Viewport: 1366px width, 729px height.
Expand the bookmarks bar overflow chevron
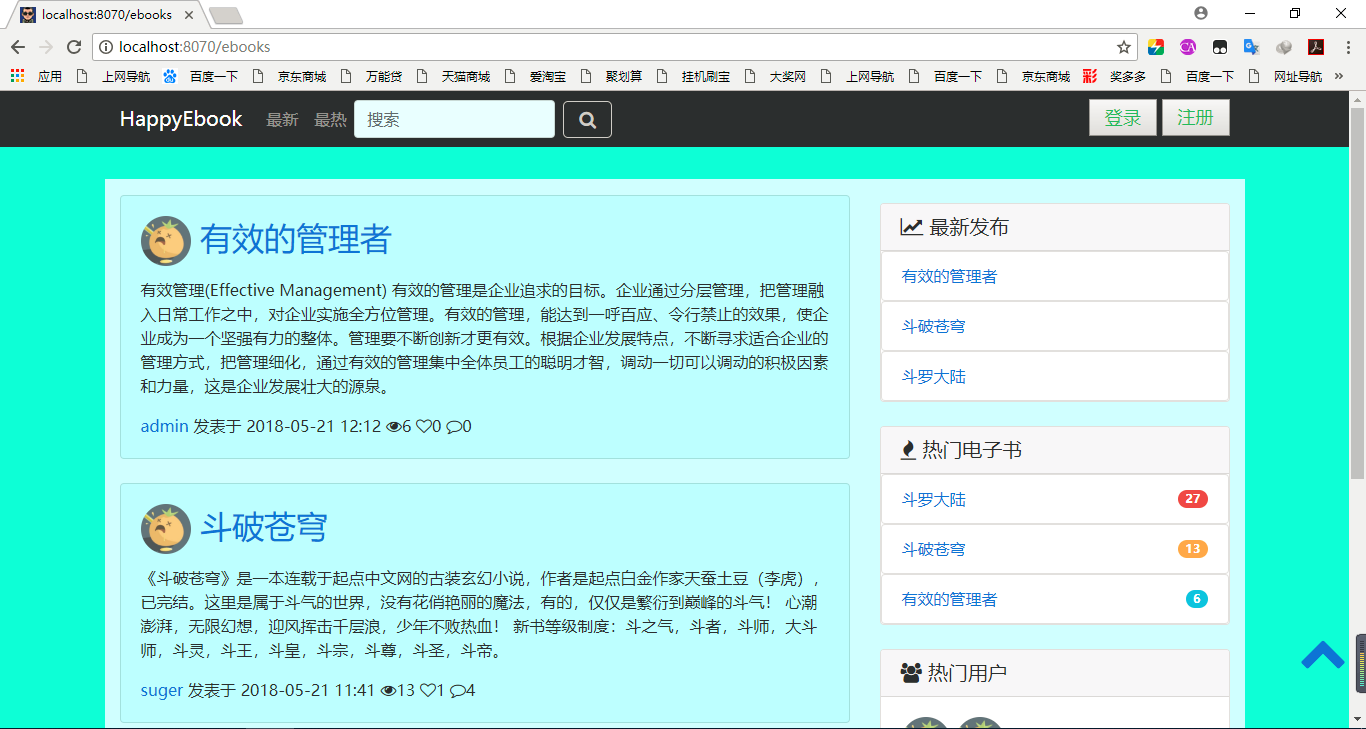point(1339,76)
